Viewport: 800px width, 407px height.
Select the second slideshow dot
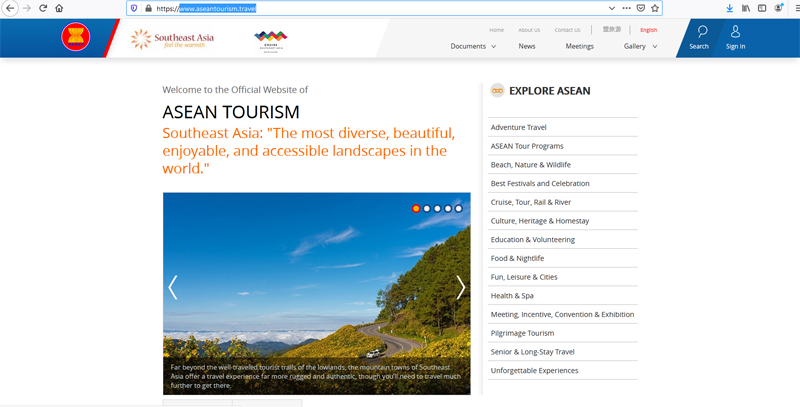(427, 208)
